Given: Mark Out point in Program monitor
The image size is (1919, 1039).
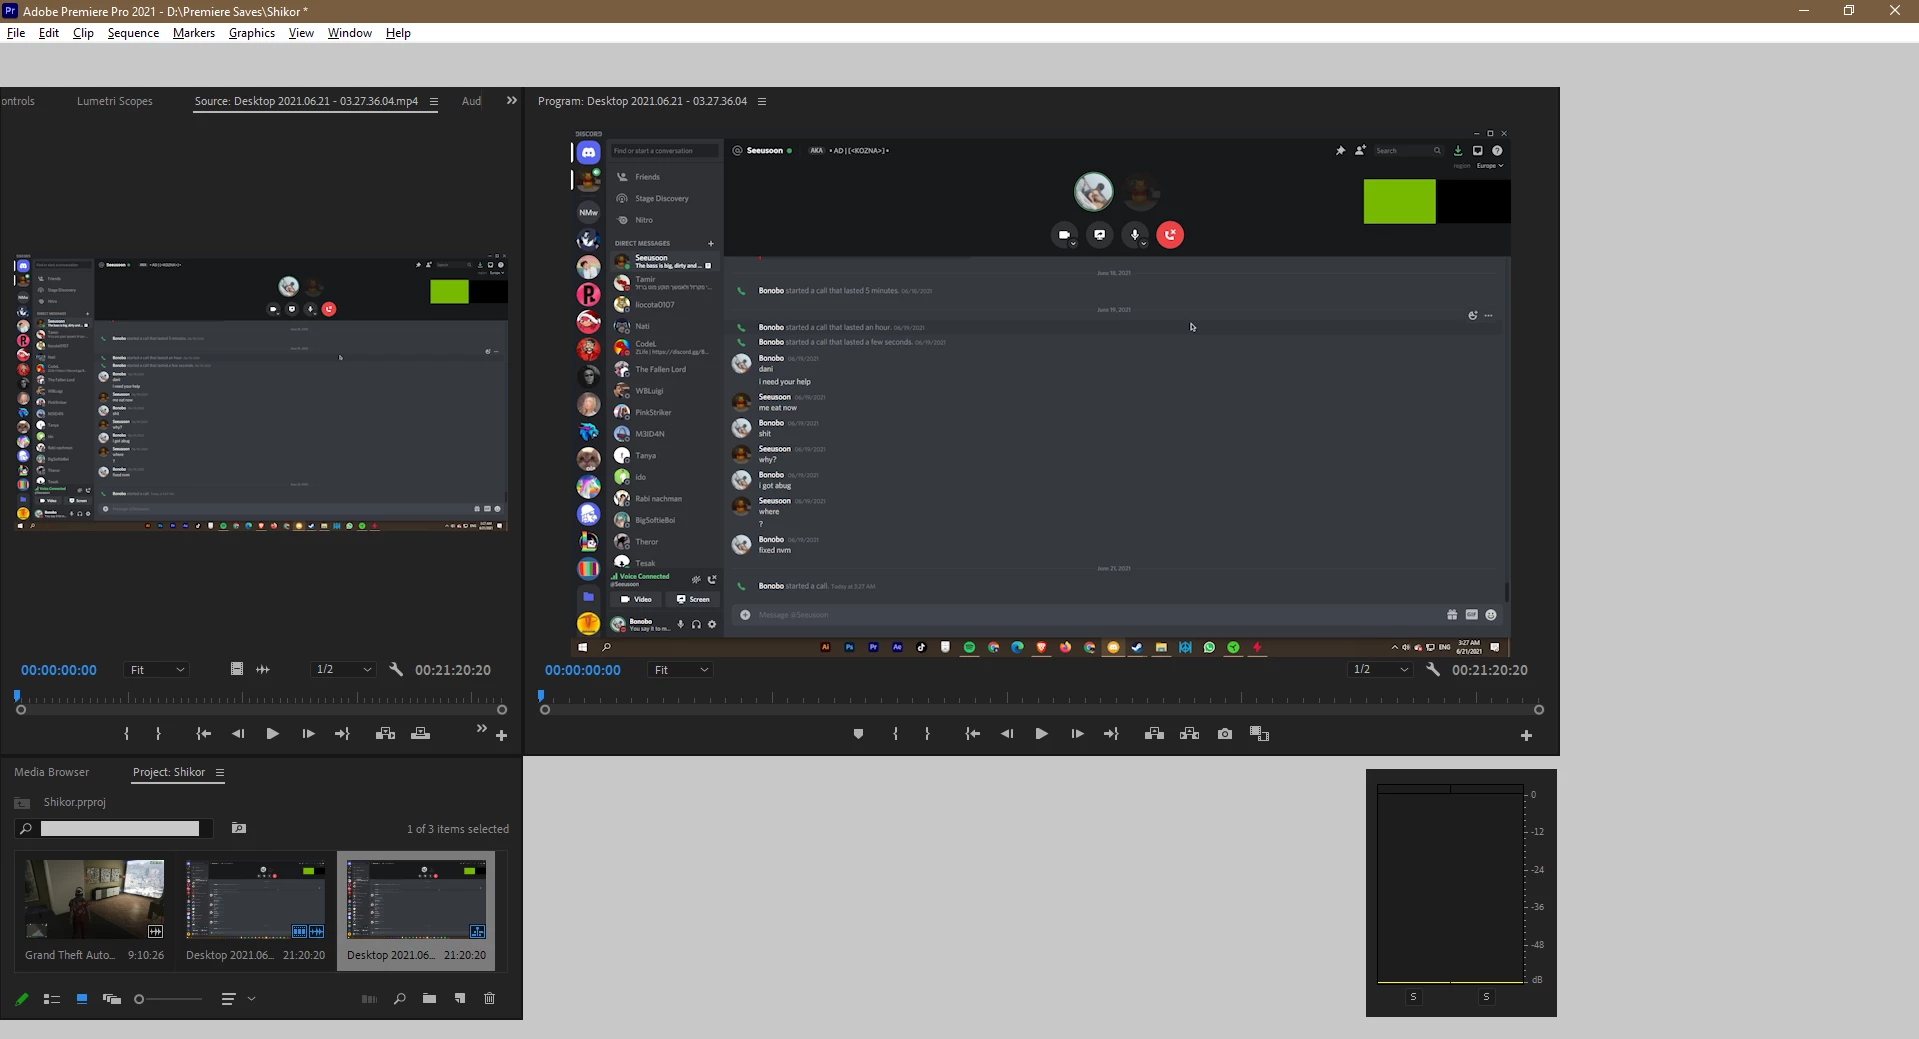Looking at the screenshot, I should click(927, 734).
